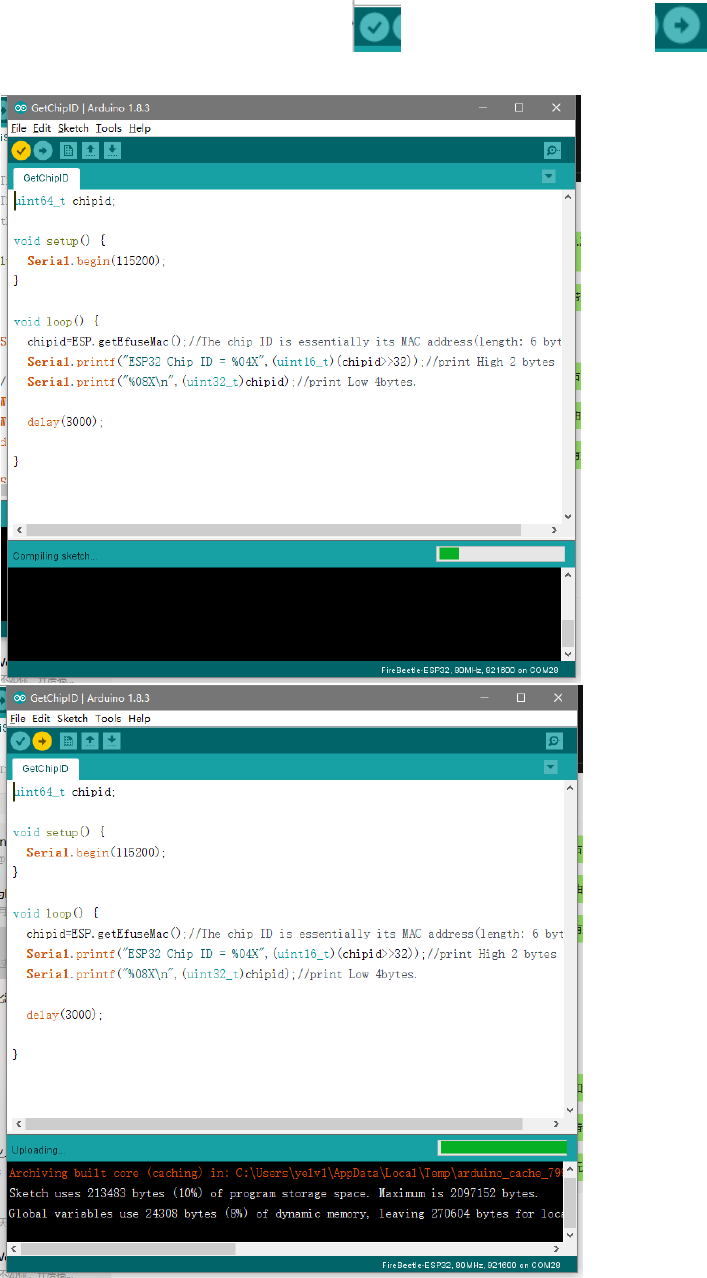Click 'Global variables use 24308 bytes' console line
The height and width of the screenshot is (1278, 707).
(285, 1214)
